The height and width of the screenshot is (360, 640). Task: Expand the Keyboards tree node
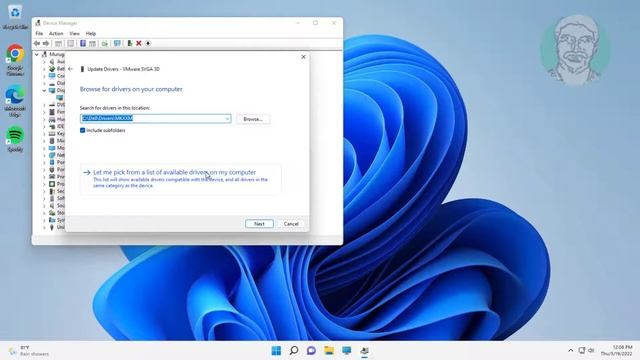click(44, 133)
